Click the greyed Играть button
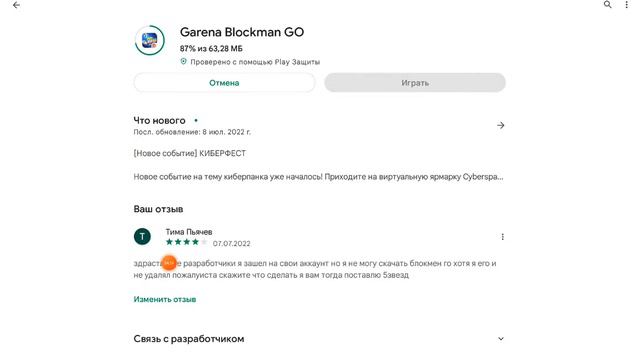Viewport: 640px width, 360px height. point(415,83)
